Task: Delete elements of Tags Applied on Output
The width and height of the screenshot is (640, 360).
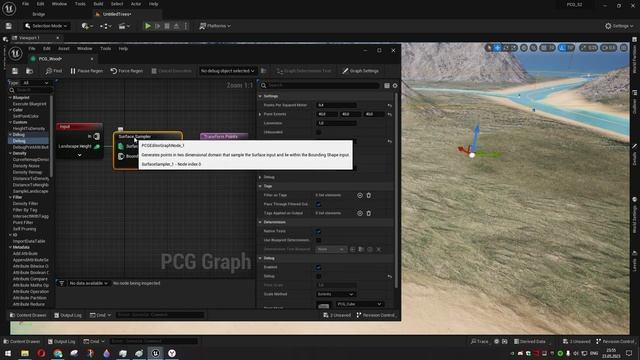Action: click(369, 213)
